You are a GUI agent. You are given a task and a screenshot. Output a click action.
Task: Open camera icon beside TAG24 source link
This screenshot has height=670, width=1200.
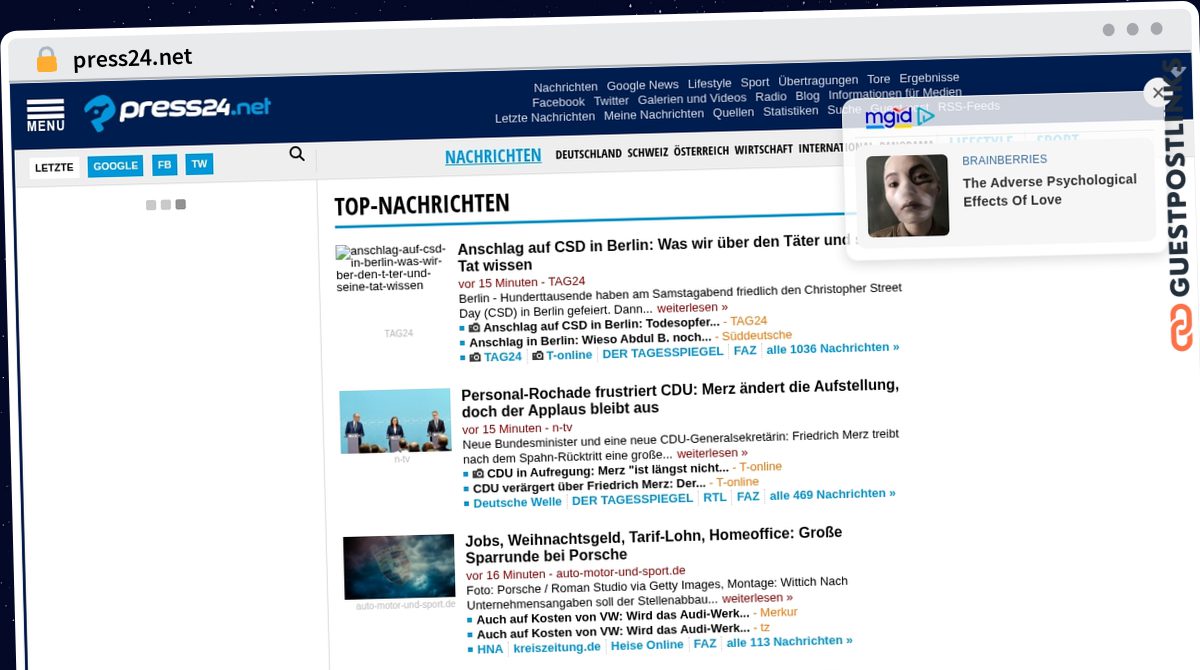(475, 357)
